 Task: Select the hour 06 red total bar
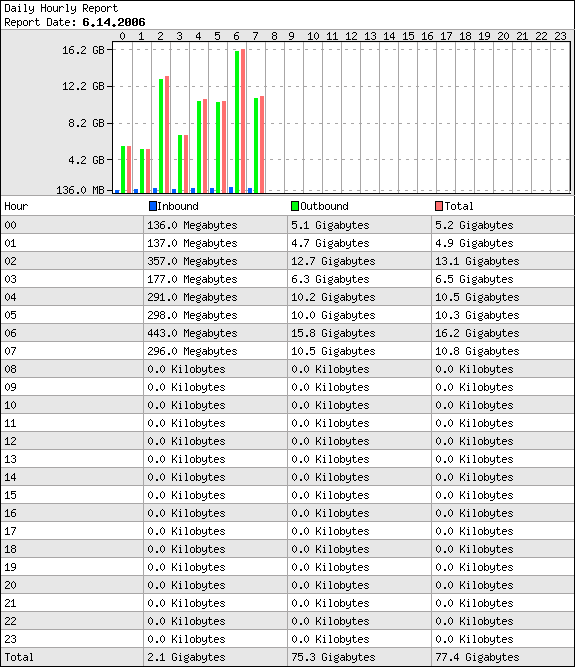243,121
